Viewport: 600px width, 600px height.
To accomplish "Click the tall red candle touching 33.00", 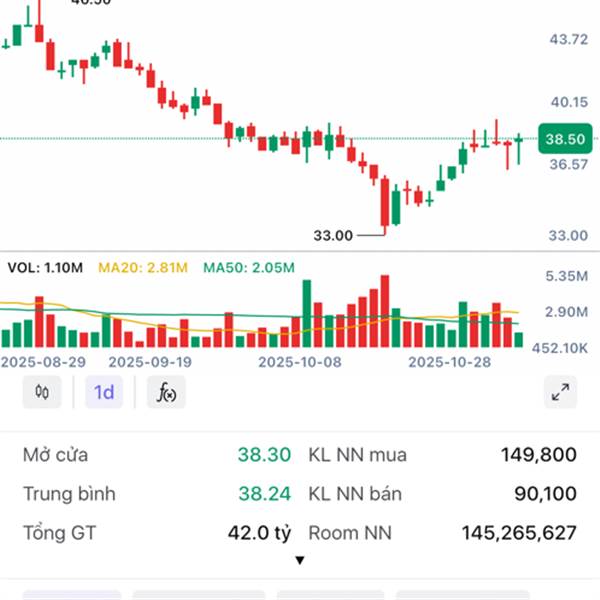I will (x=385, y=203).
